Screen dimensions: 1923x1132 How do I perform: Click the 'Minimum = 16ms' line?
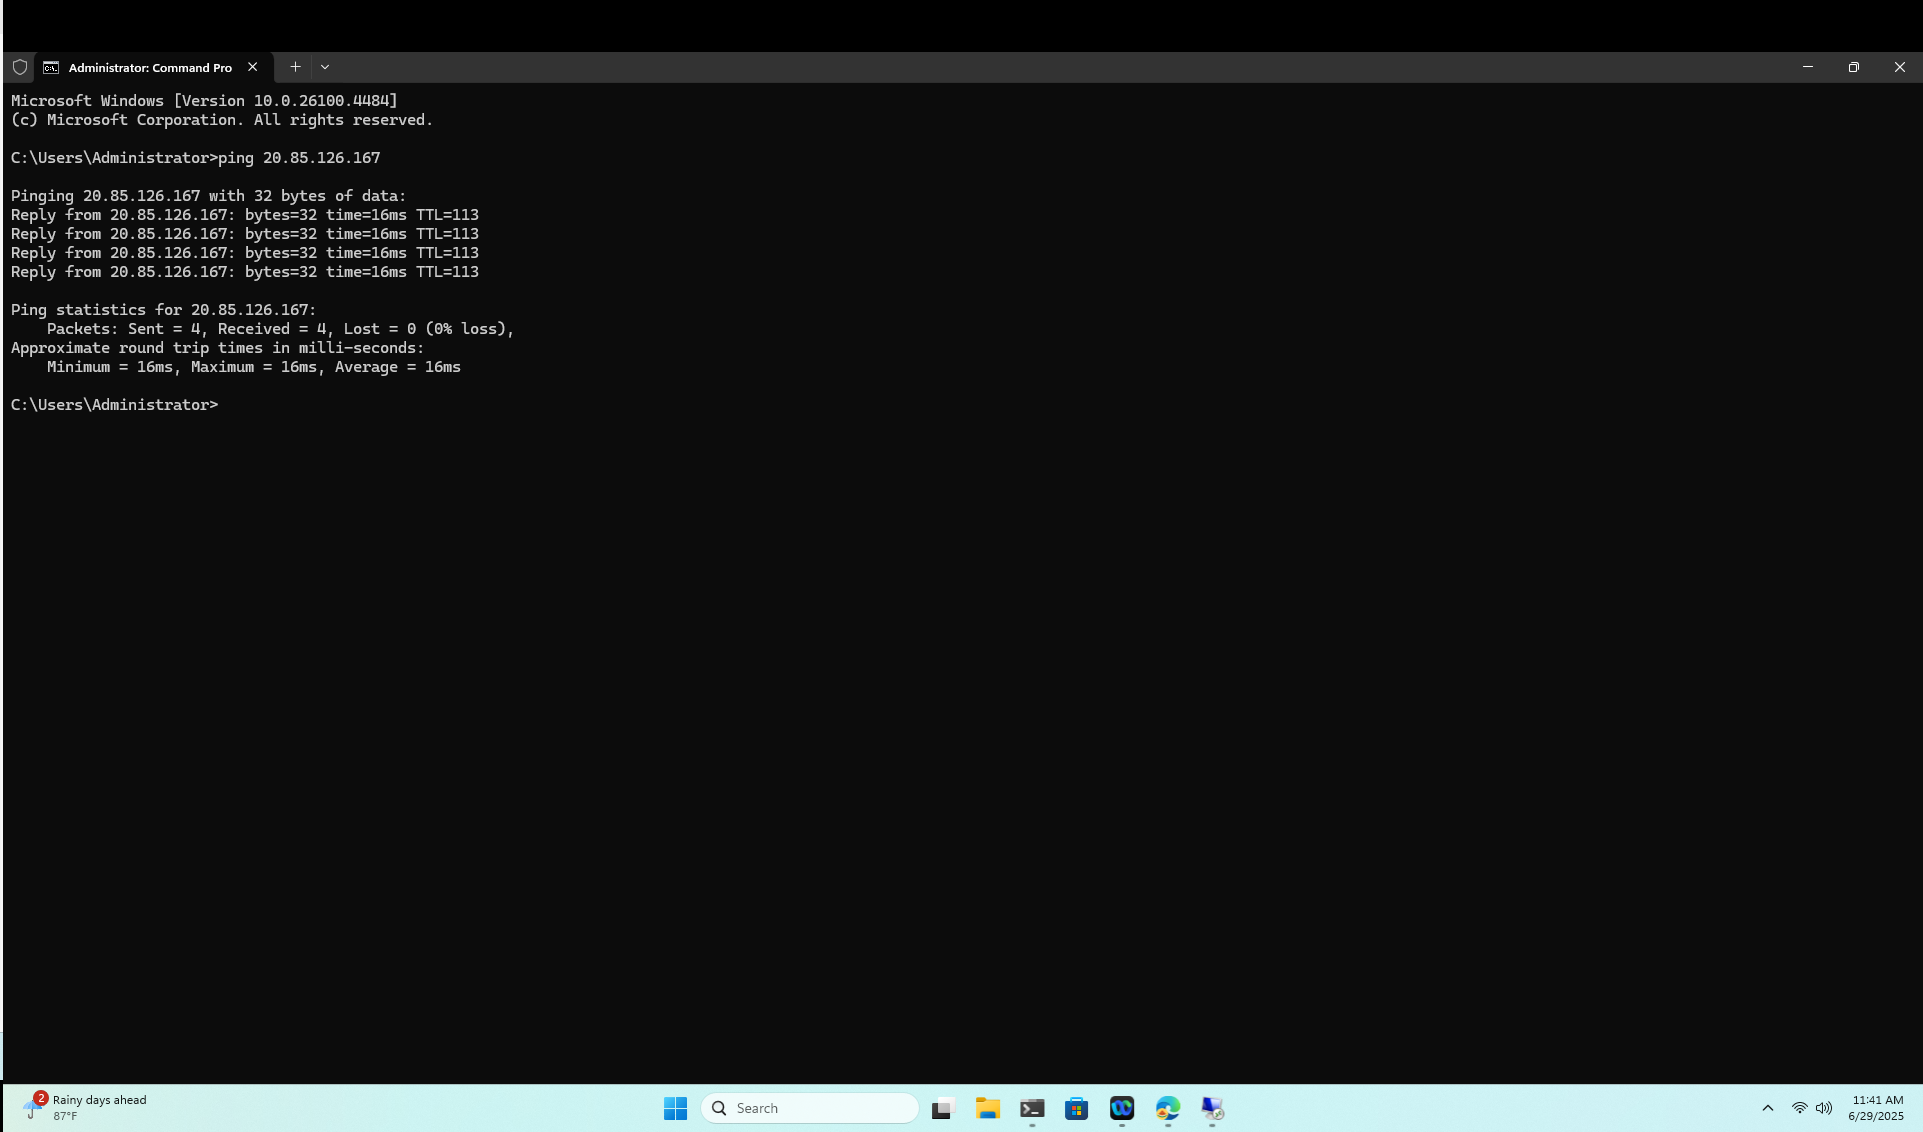pos(254,367)
